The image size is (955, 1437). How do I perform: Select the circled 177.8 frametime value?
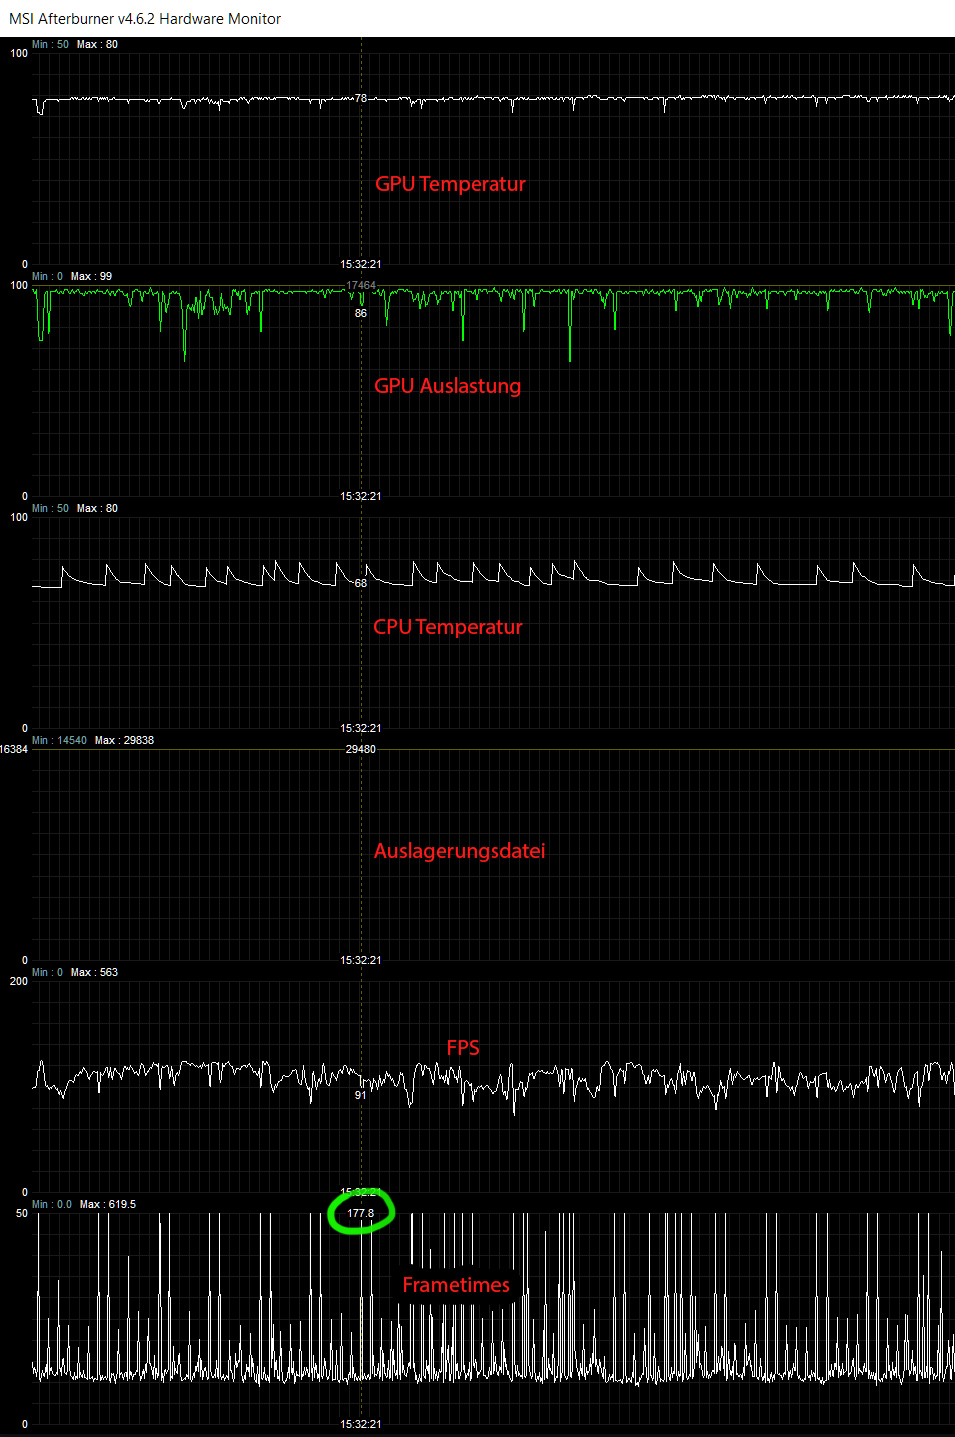[x=361, y=1212]
